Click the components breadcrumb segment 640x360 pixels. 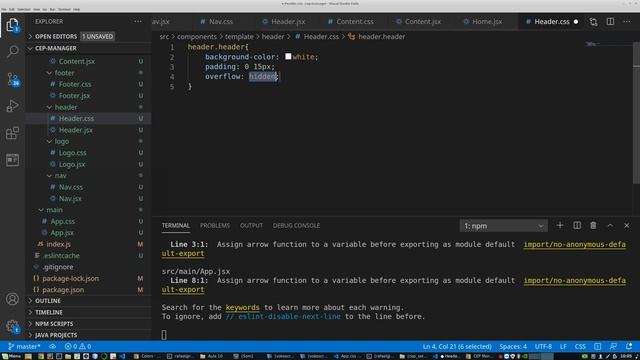(x=197, y=36)
